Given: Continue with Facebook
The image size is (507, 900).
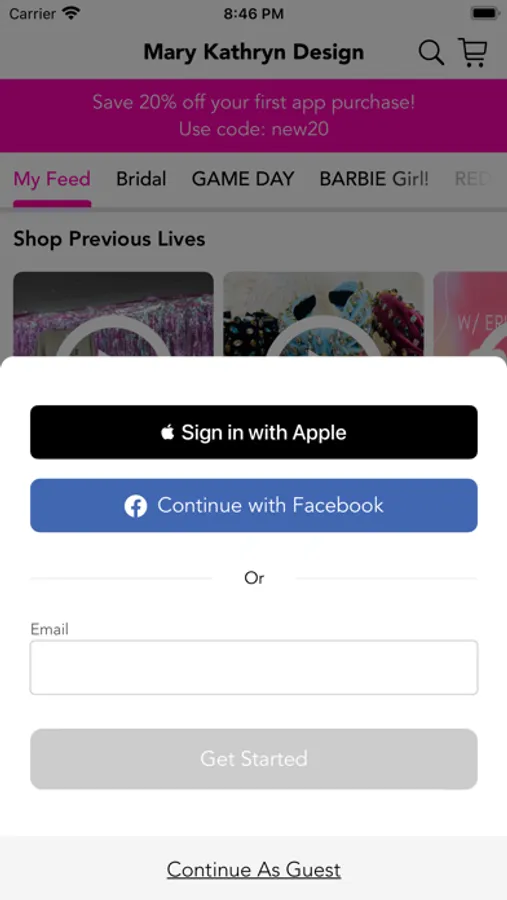Looking at the screenshot, I should [x=254, y=506].
